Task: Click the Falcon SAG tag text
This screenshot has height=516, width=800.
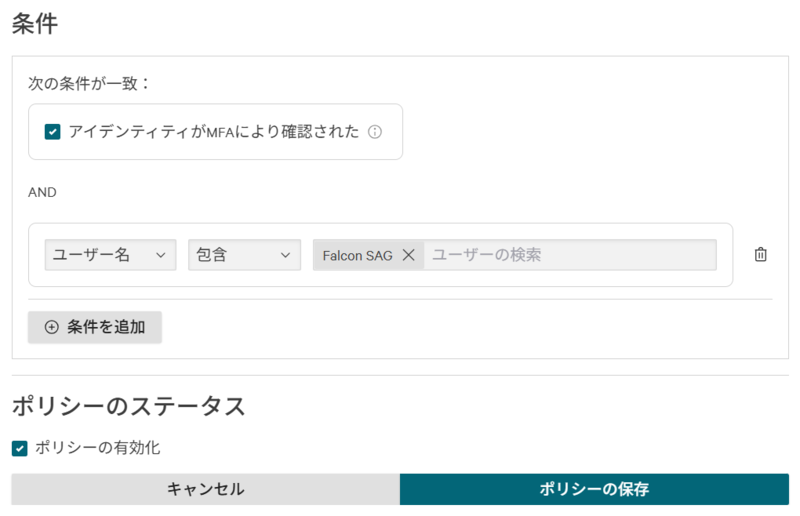Action: pyautogui.click(x=357, y=255)
